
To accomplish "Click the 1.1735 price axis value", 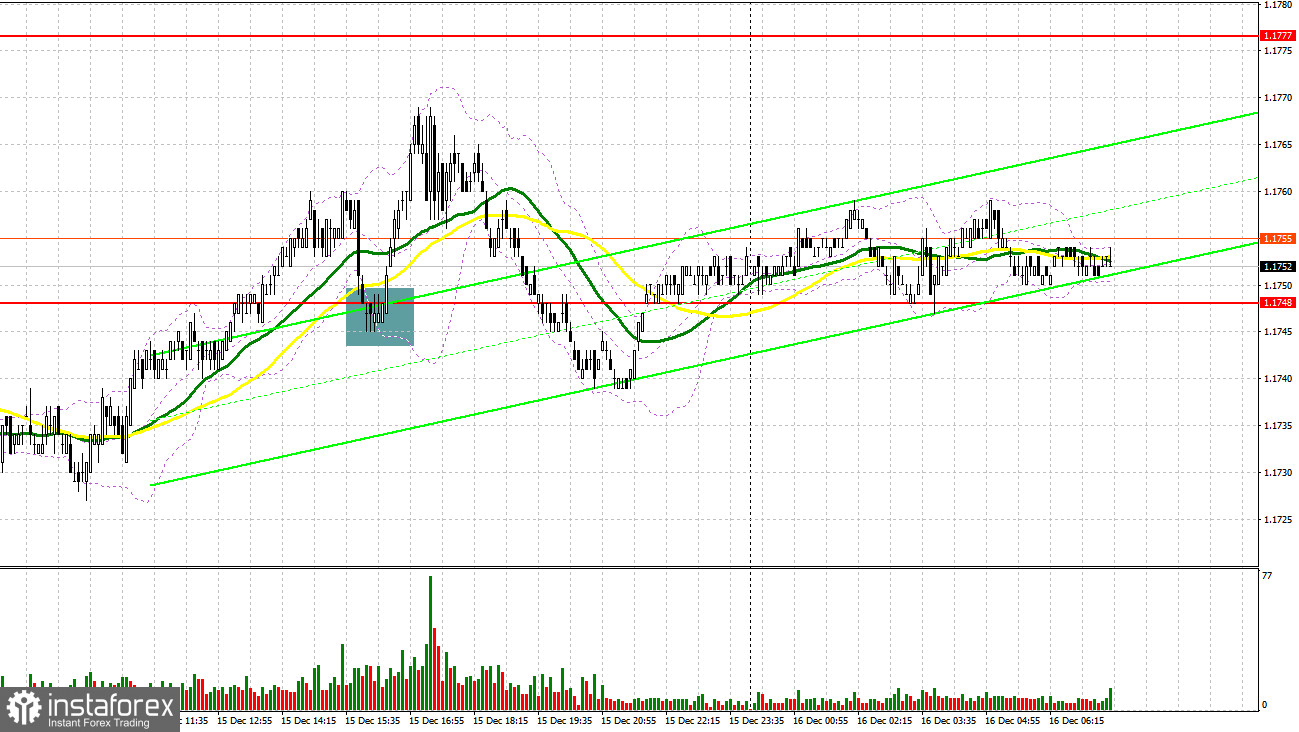I will (x=1277, y=426).
